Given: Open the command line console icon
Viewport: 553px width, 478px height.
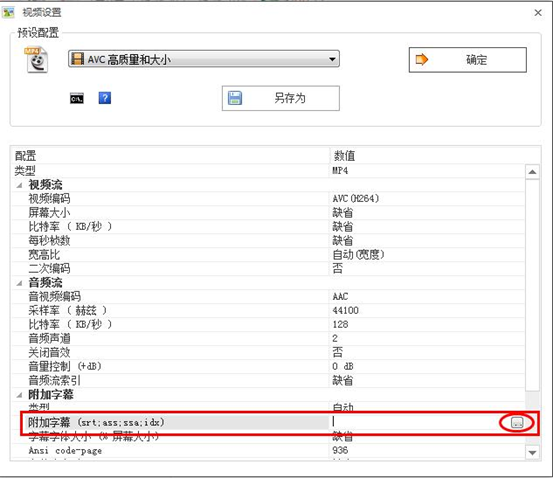Looking at the screenshot, I should [77, 98].
